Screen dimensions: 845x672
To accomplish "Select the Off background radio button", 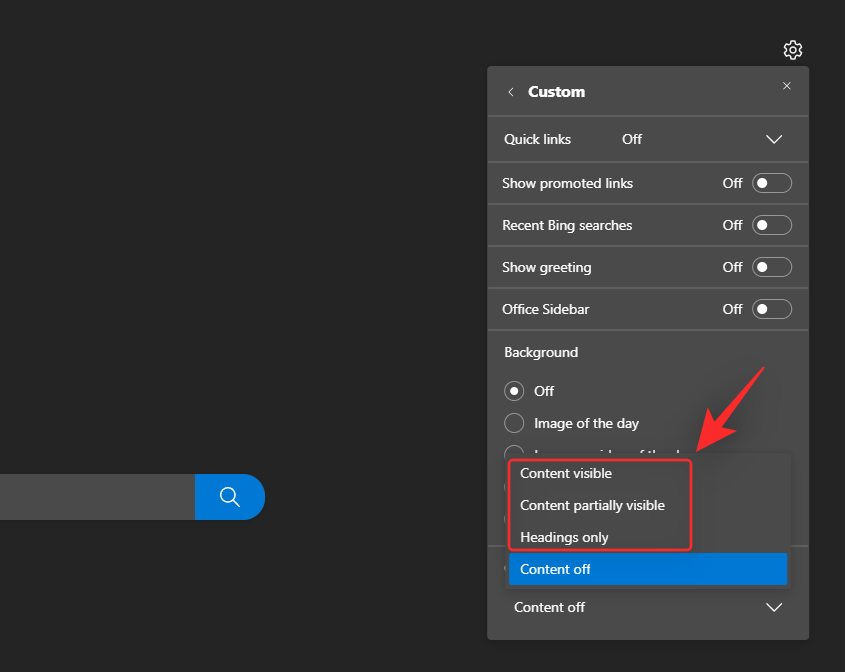I will click(514, 391).
